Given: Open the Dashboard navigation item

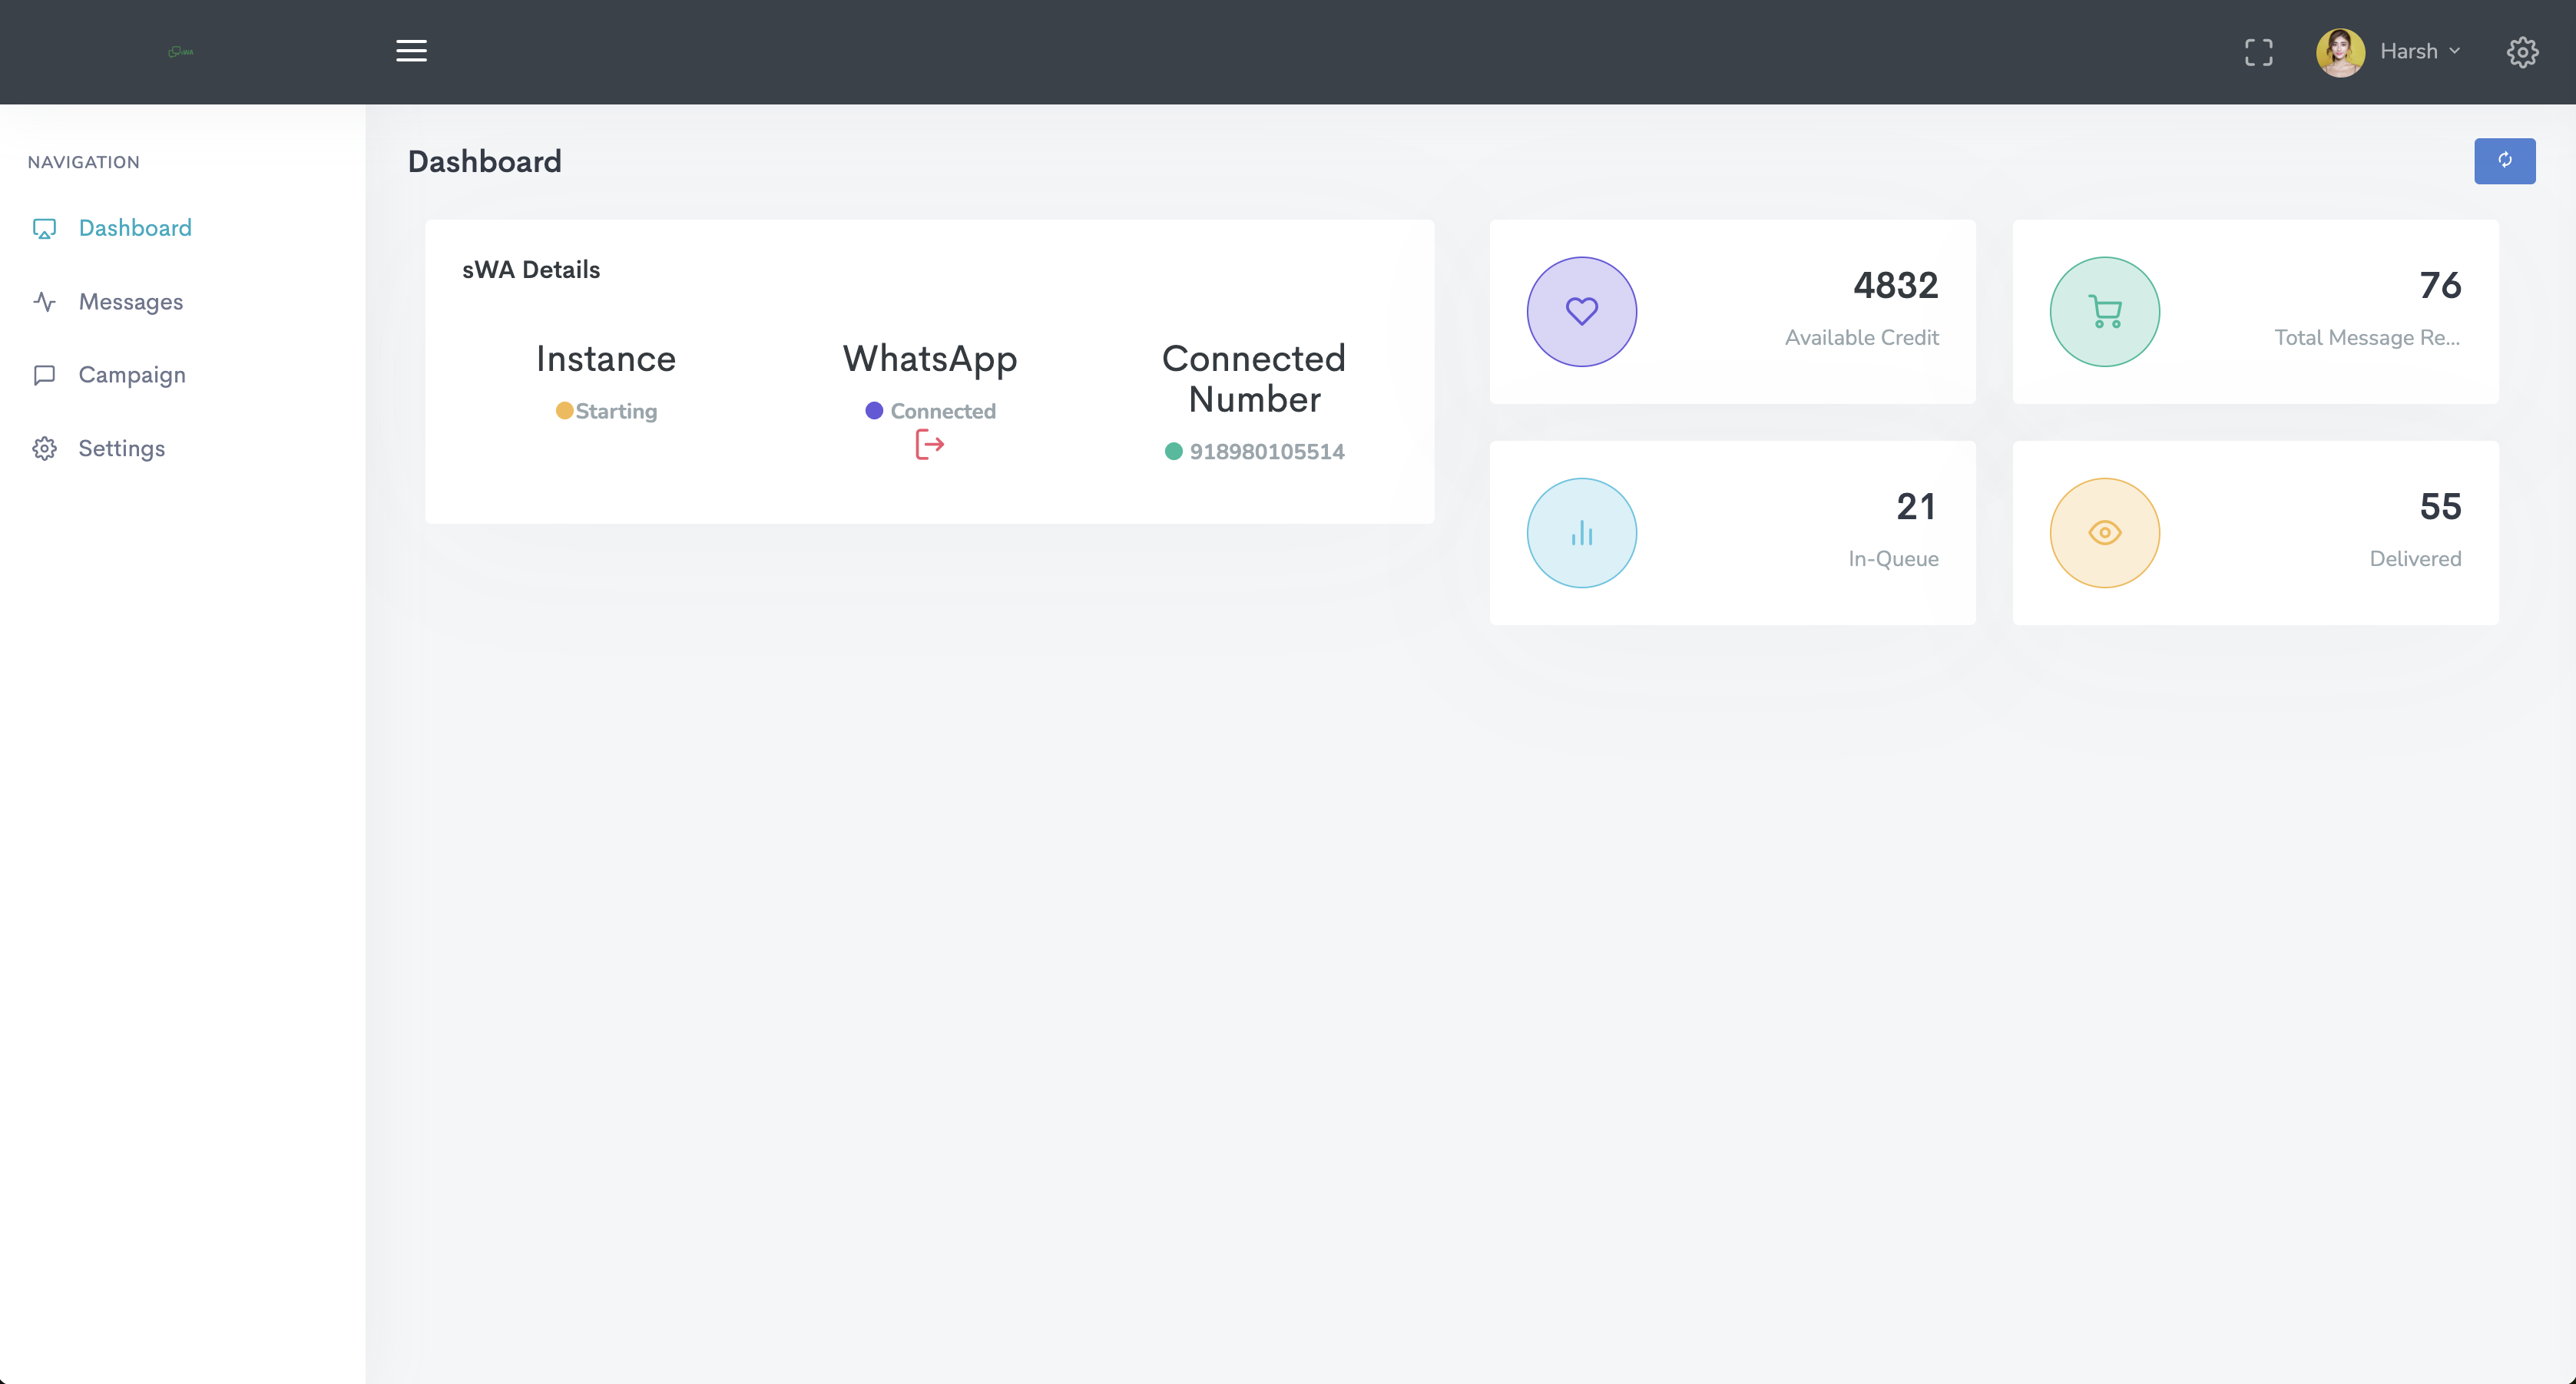Looking at the screenshot, I should 134,228.
